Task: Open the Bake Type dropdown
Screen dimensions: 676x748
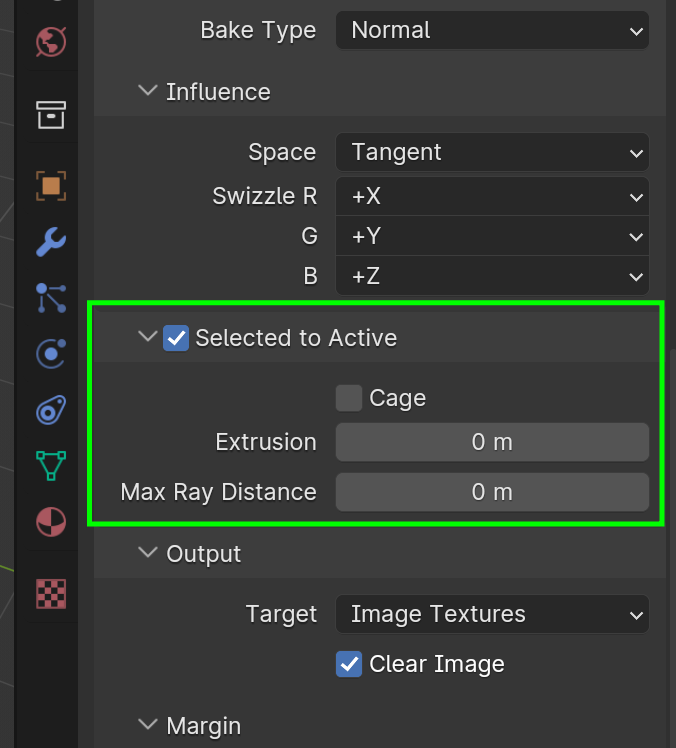Action: (492, 31)
